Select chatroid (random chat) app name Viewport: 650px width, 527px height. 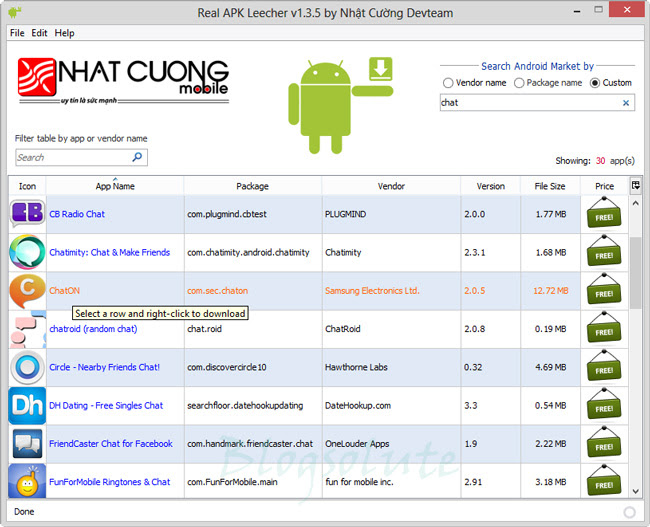pyautogui.click(x=93, y=329)
